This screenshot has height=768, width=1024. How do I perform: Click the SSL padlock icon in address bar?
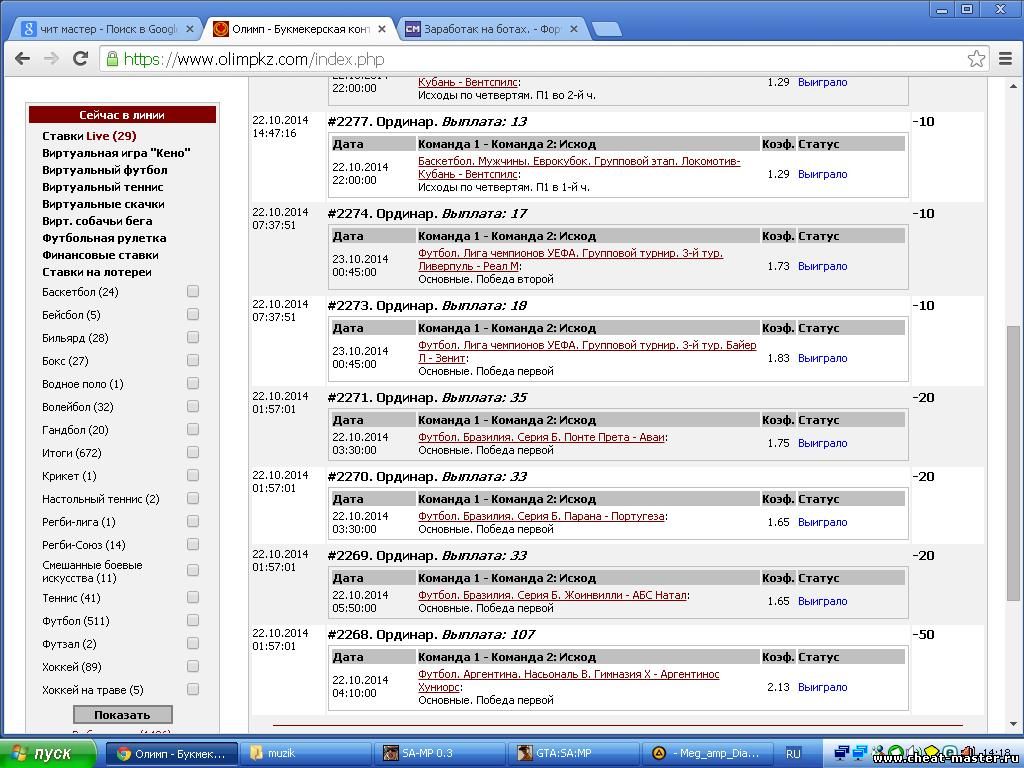(x=112, y=59)
